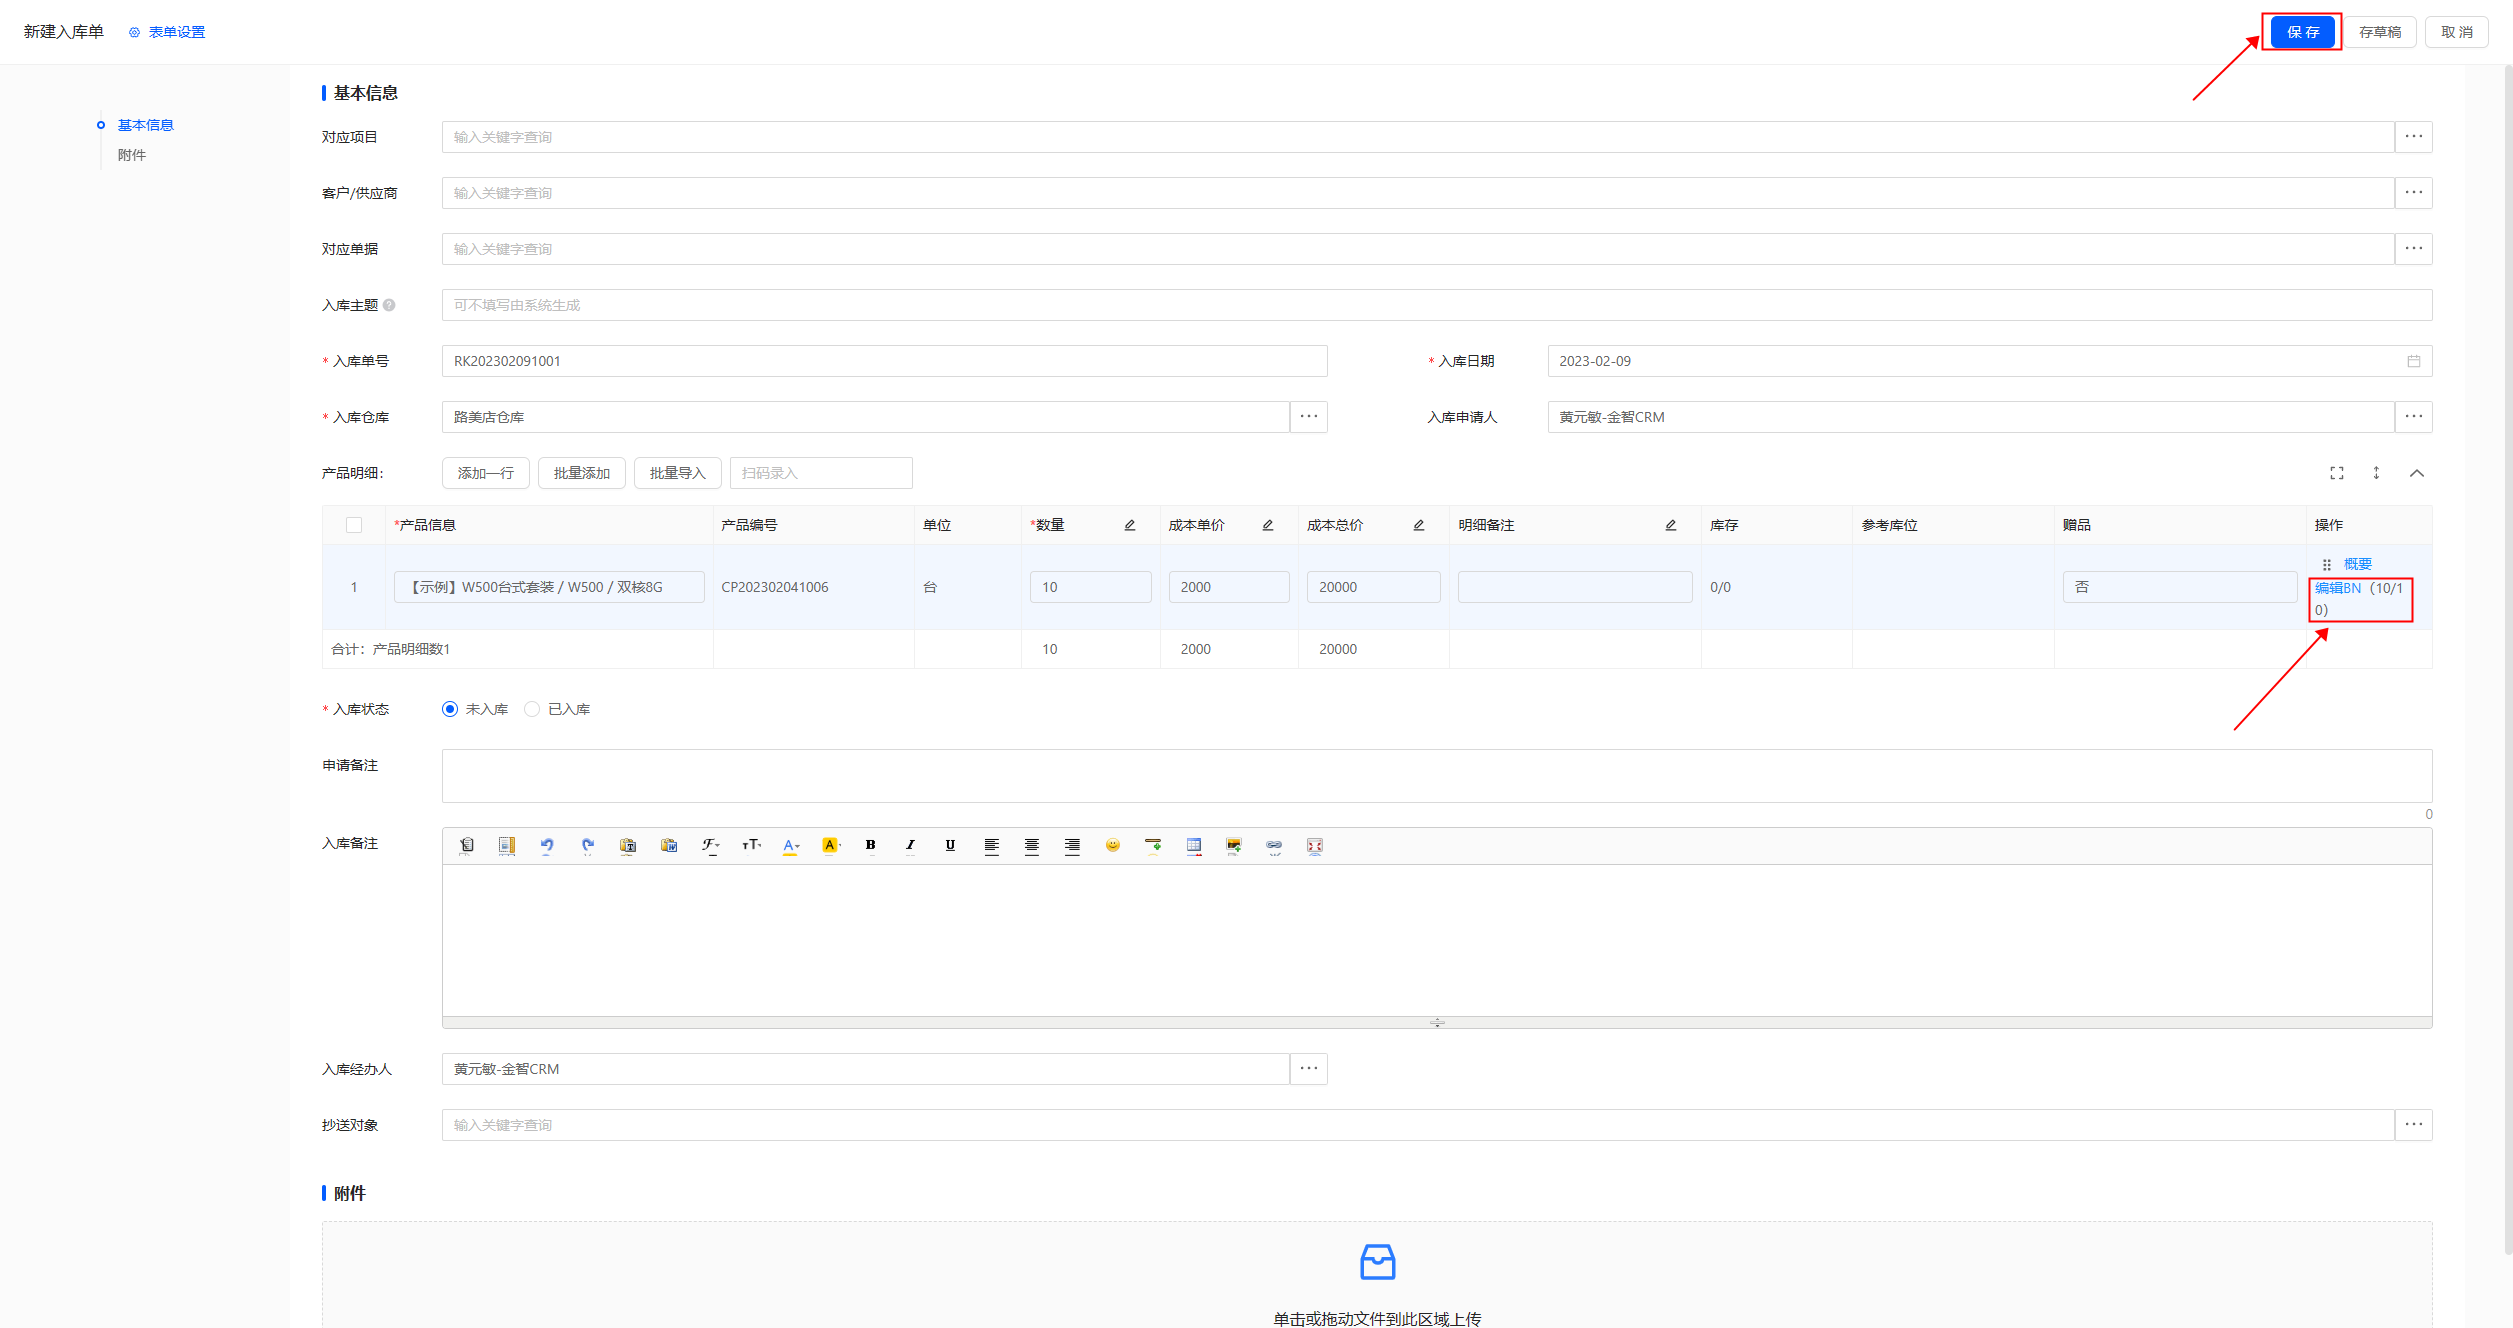Viewport: 2513px width, 1328px height.
Task: Redo edit in the inbound remark editor
Action: [588, 846]
